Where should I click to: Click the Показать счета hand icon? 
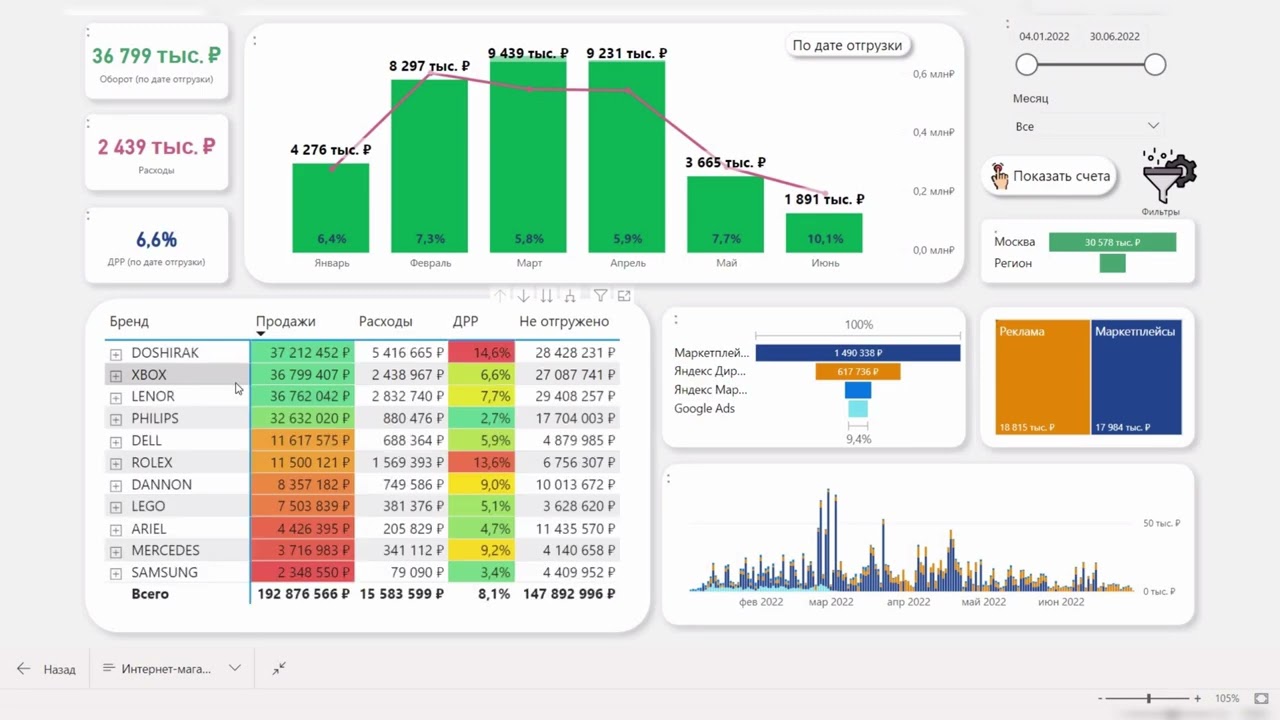click(999, 176)
